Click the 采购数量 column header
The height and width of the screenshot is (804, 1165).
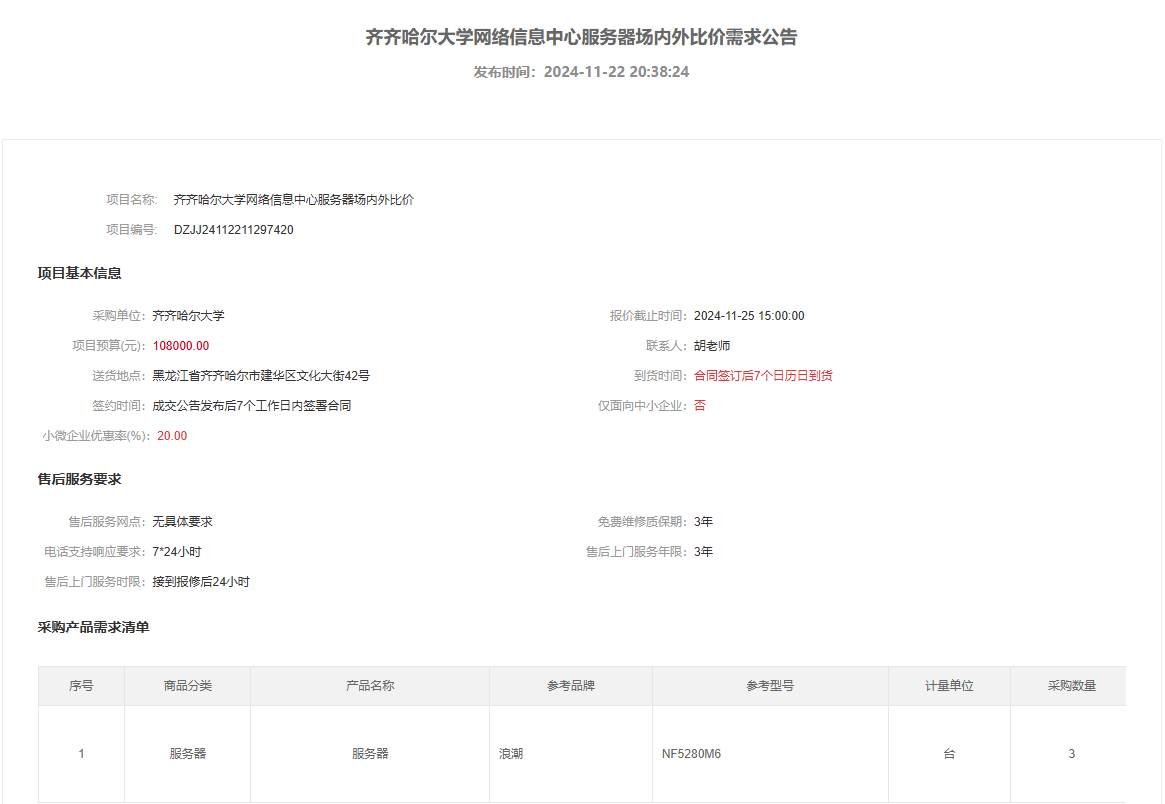coord(1071,686)
